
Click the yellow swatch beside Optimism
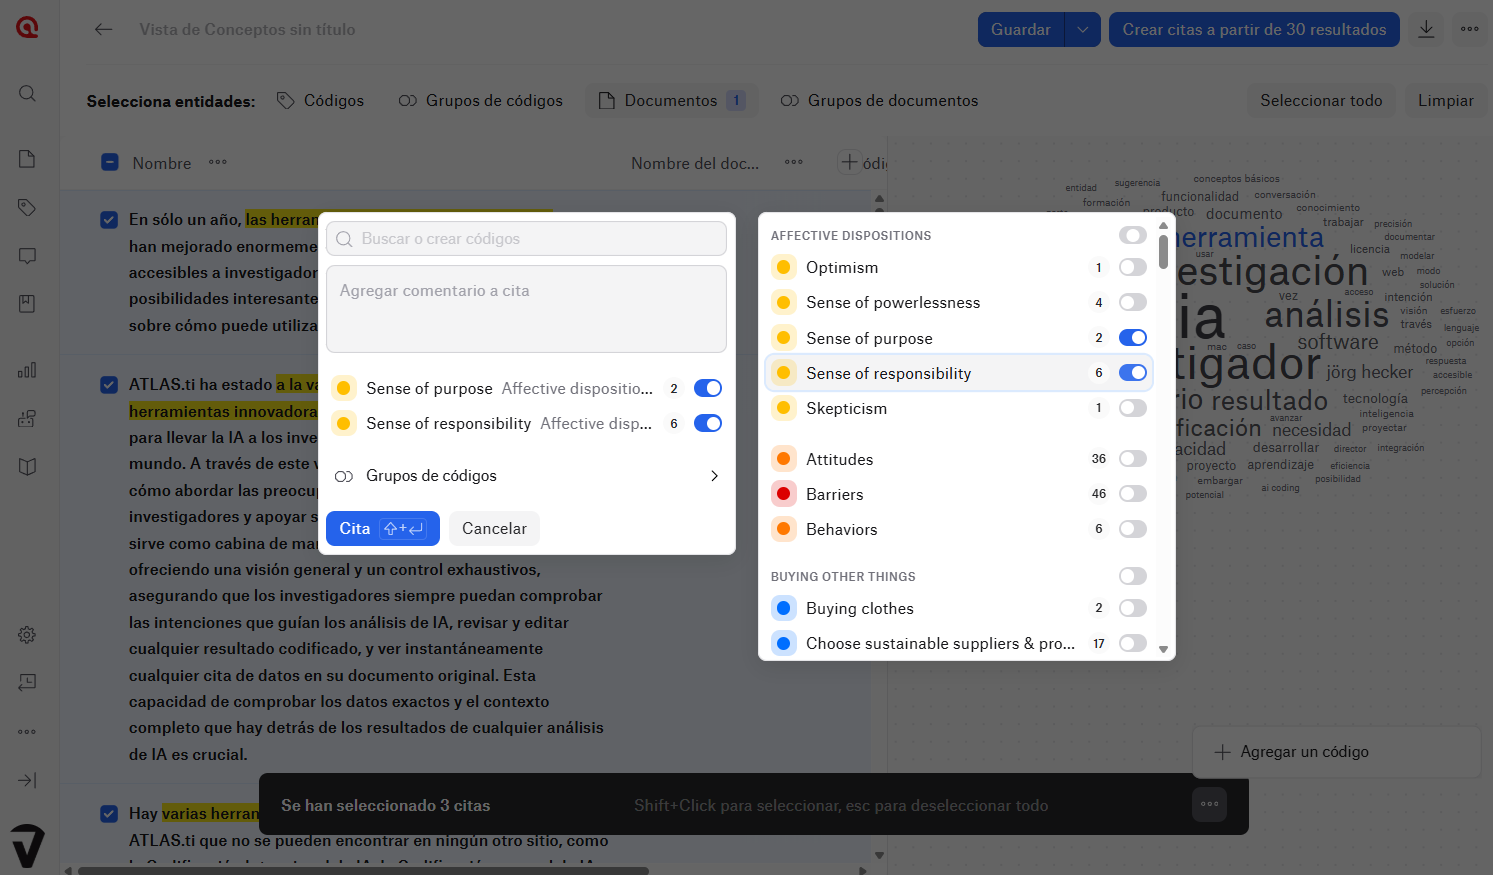click(x=784, y=267)
